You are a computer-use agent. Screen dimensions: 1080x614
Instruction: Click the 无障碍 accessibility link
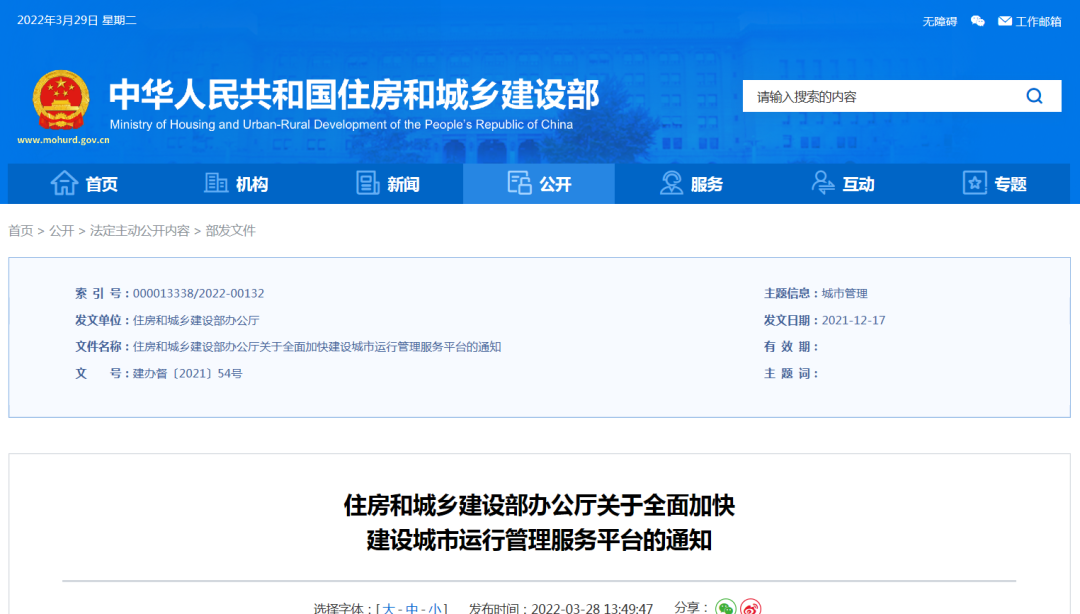click(938, 20)
